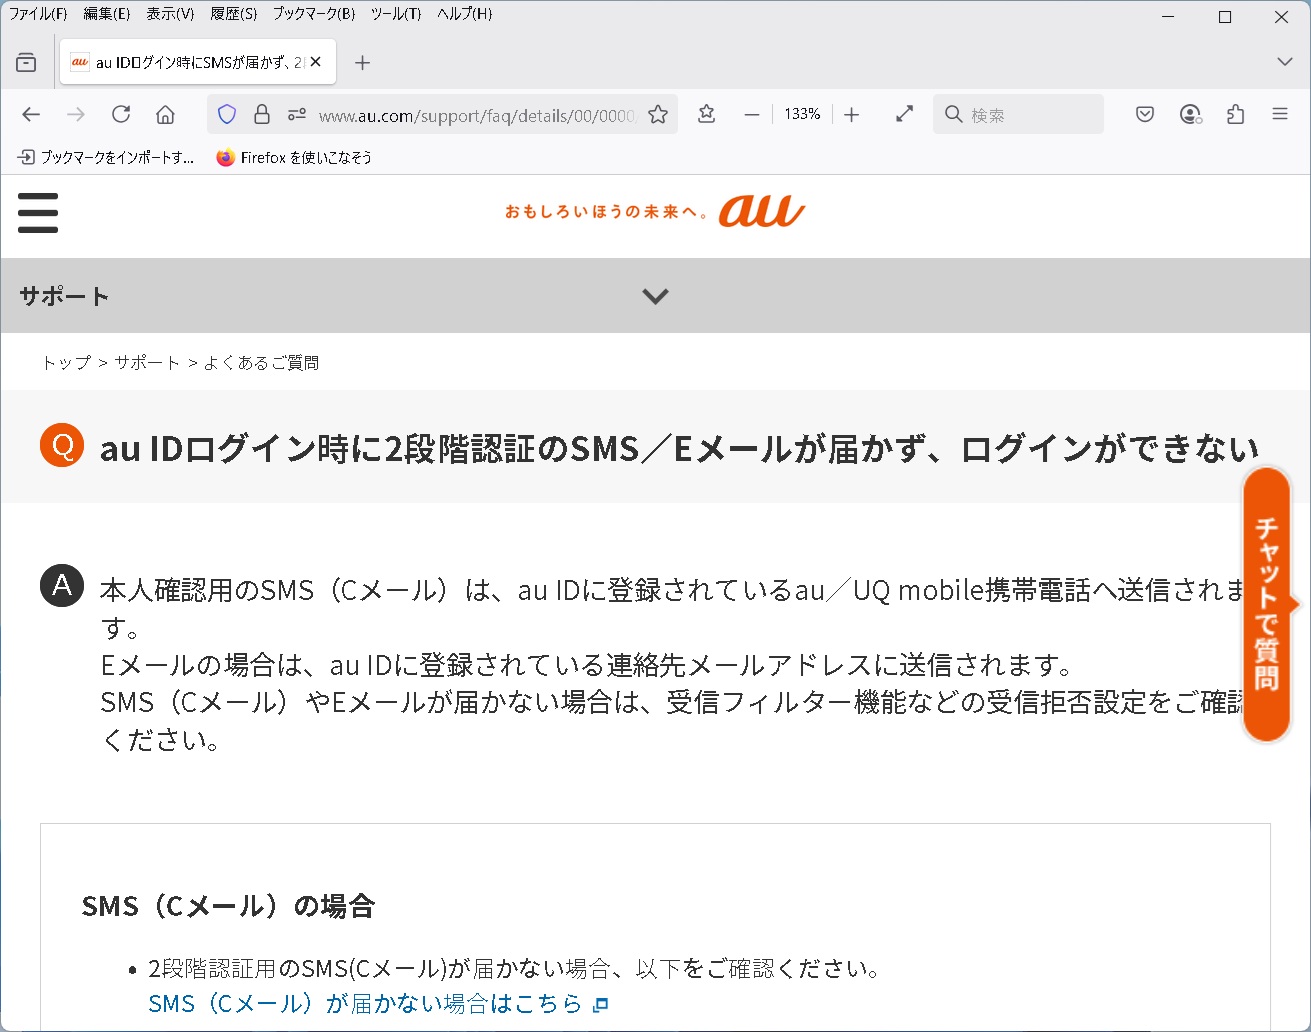Open the ファイル(F) menu

click(38, 14)
